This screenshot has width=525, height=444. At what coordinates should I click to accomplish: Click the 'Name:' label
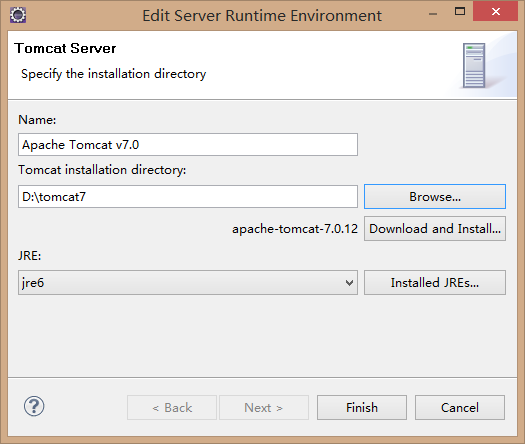(x=37, y=120)
